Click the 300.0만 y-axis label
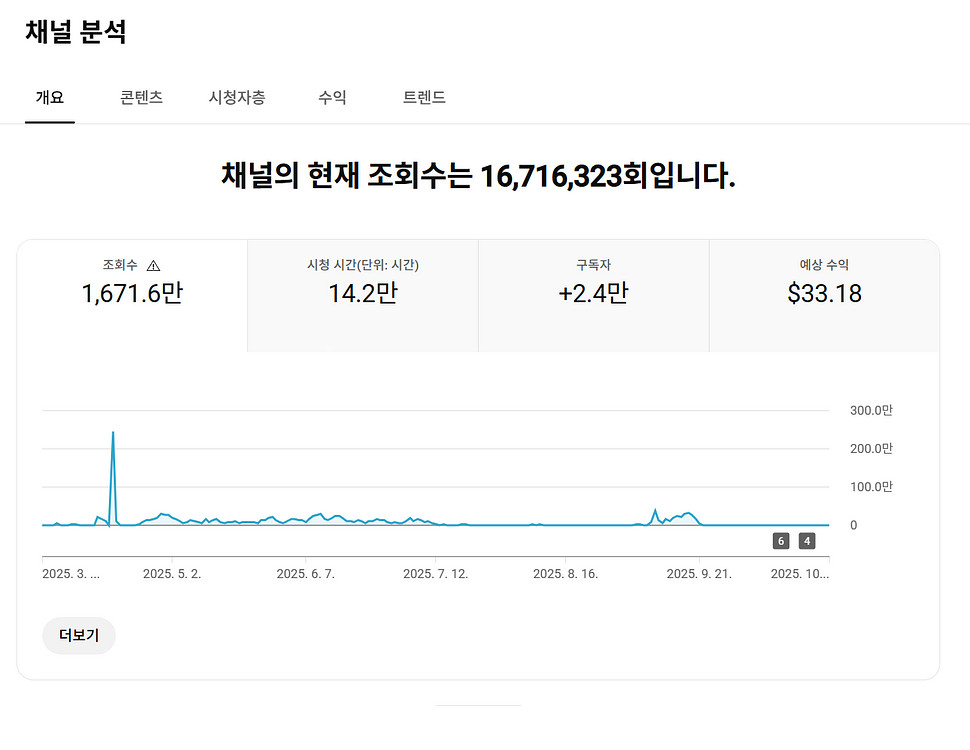 click(x=870, y=410)
